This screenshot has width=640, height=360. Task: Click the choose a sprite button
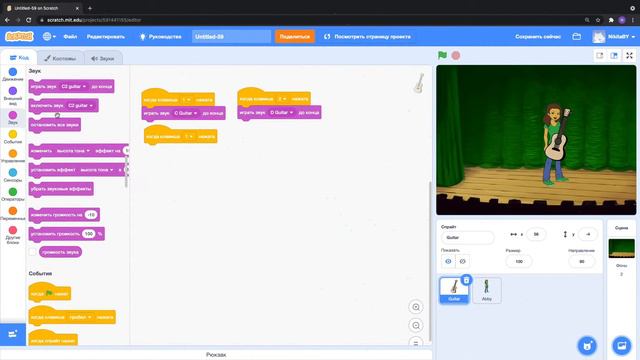coord(587,346)
